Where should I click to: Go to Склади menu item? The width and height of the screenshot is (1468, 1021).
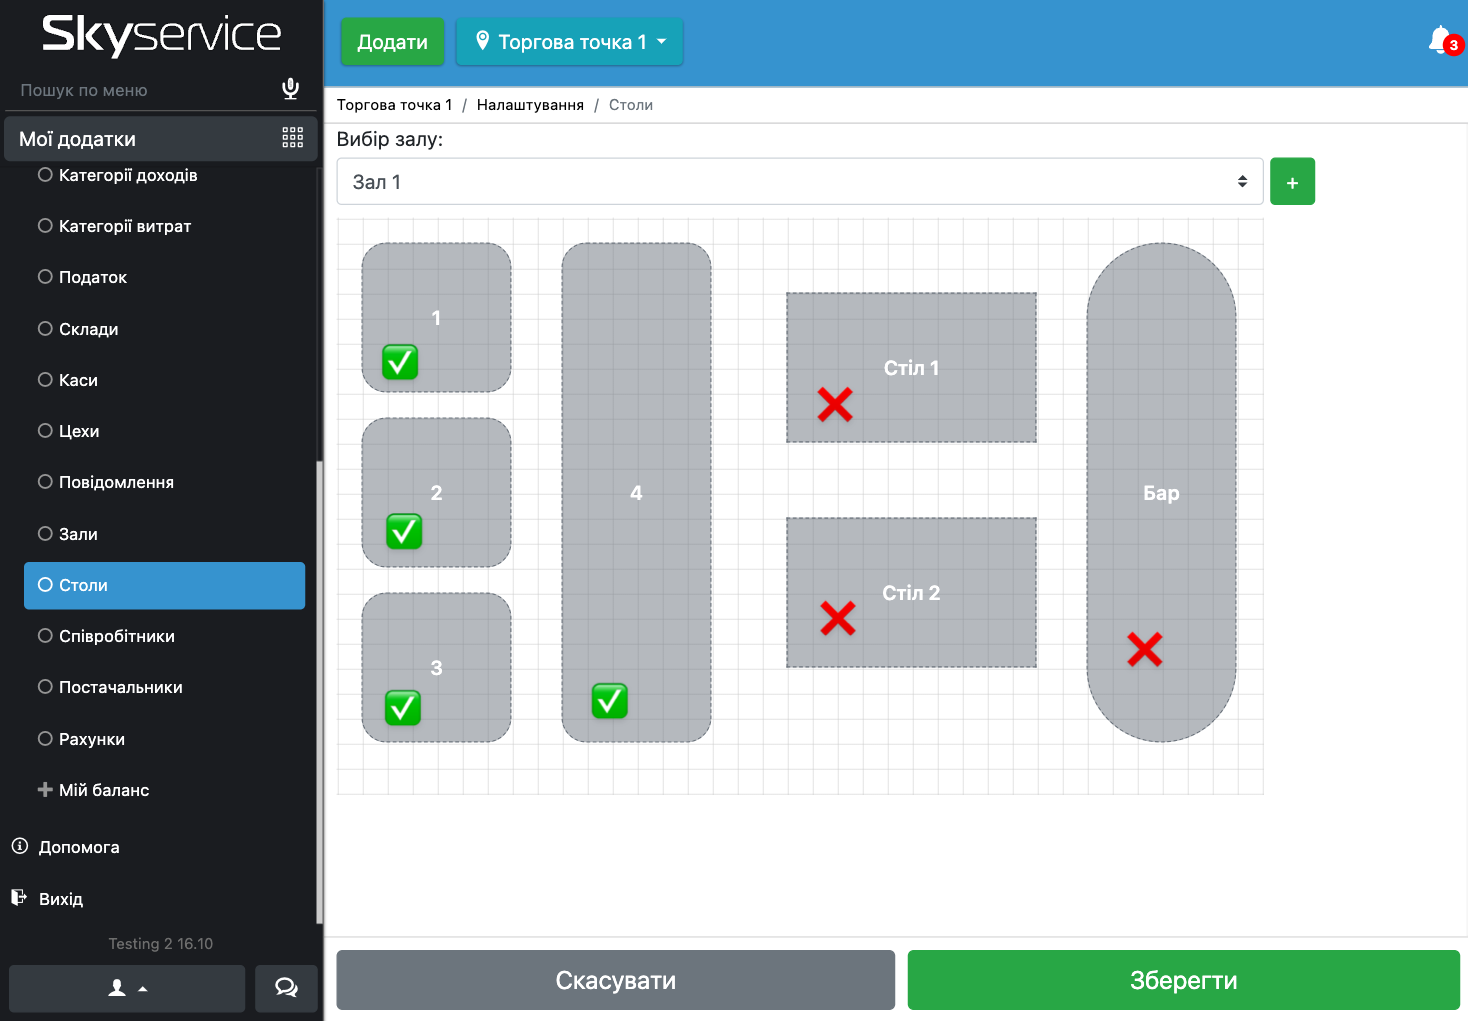[x=88, y=329]
